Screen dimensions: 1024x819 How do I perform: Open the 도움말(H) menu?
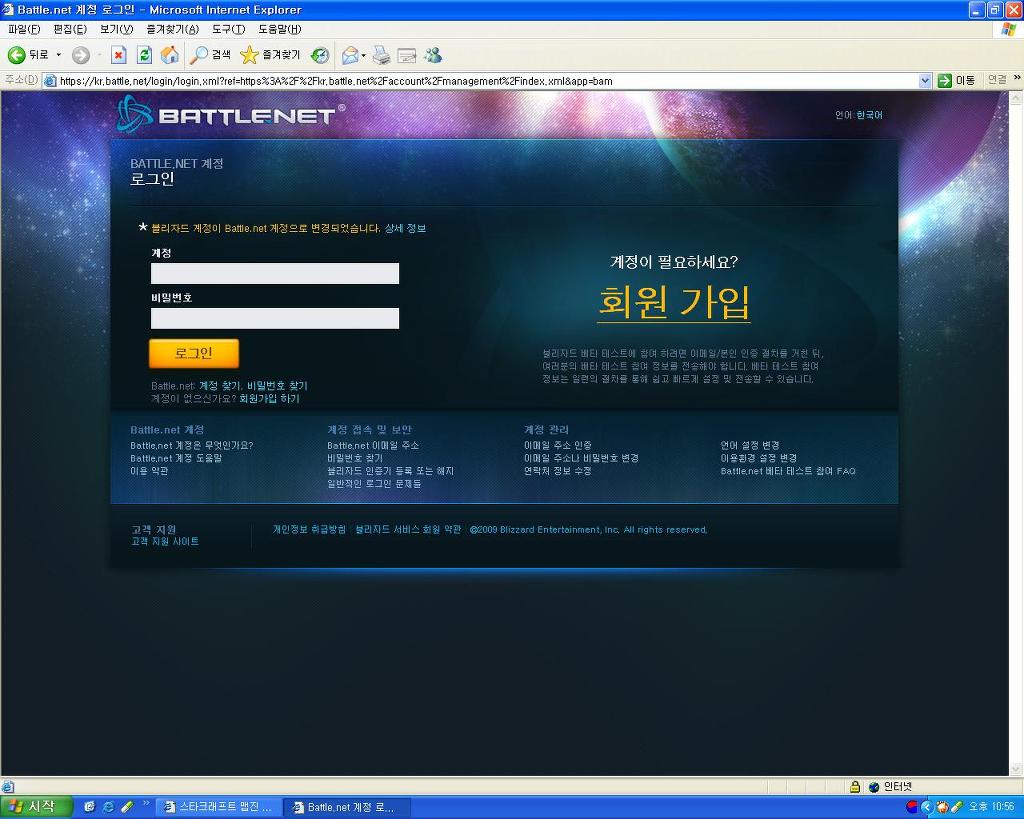(x=280, y=29)
